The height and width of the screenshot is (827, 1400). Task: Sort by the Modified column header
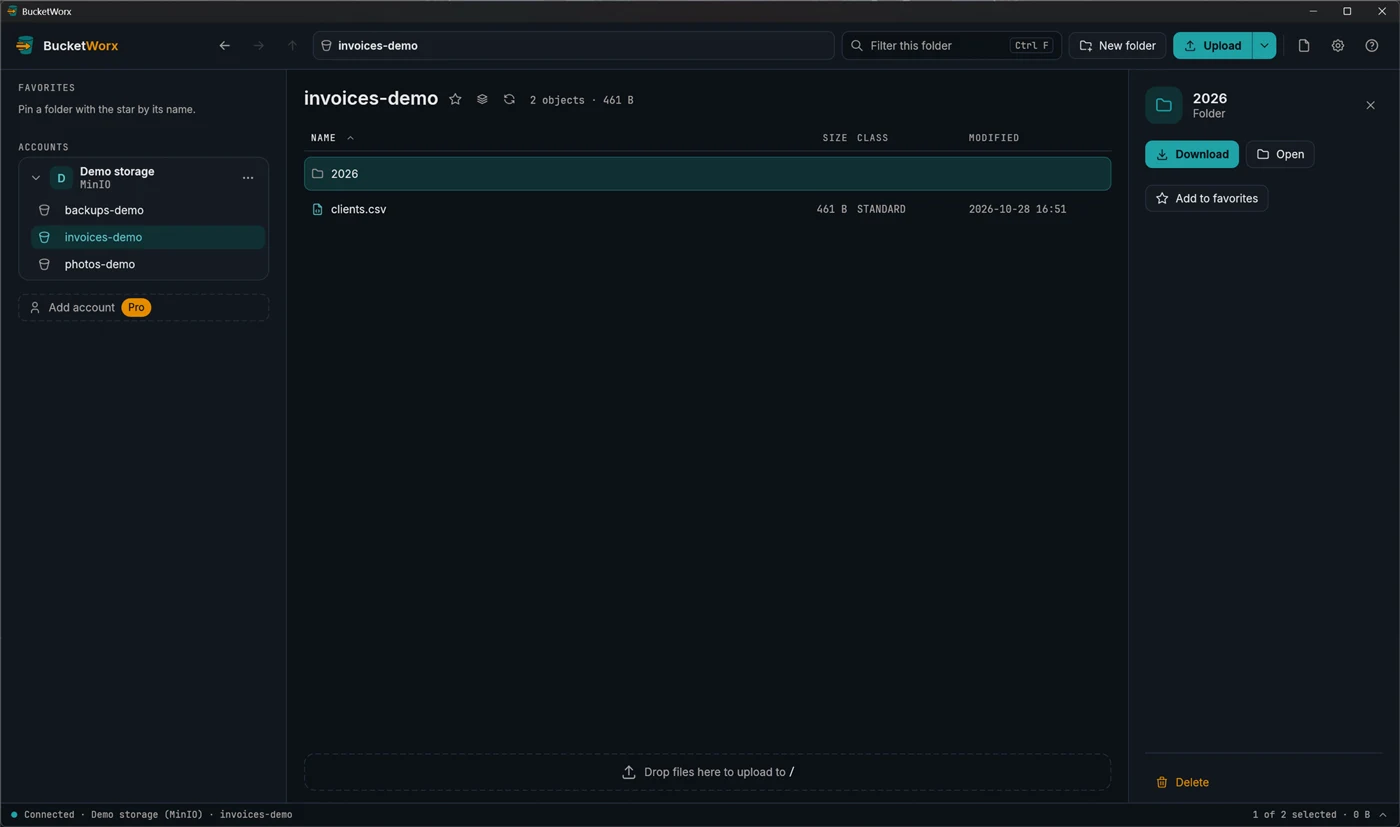tap(994, 138)
